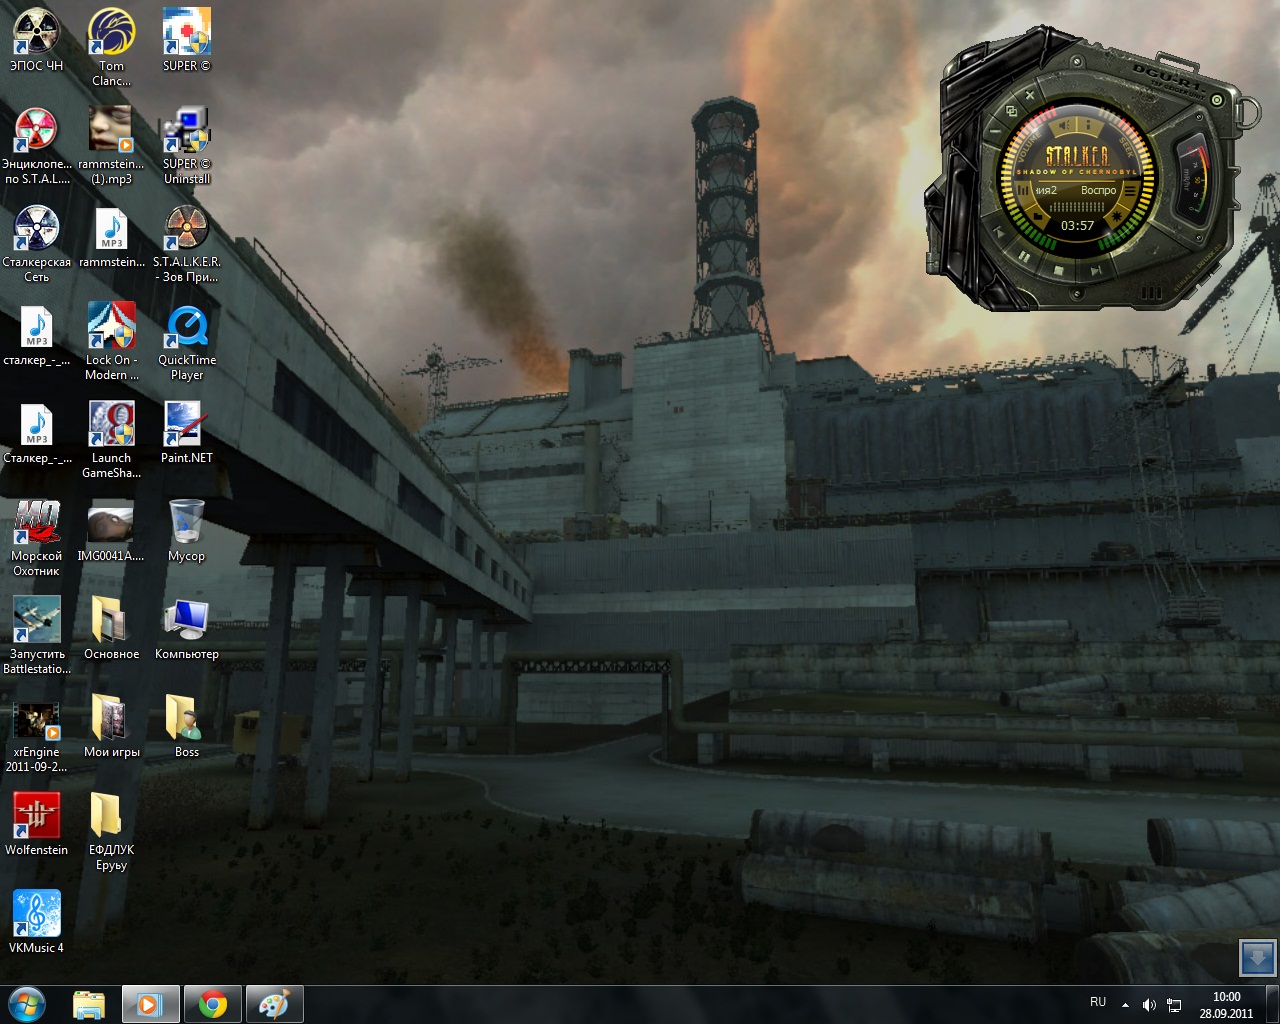Screen dimensions: 1280x1024
Task: Select Морской Охотник game shortcut
Action: (36, 538)
